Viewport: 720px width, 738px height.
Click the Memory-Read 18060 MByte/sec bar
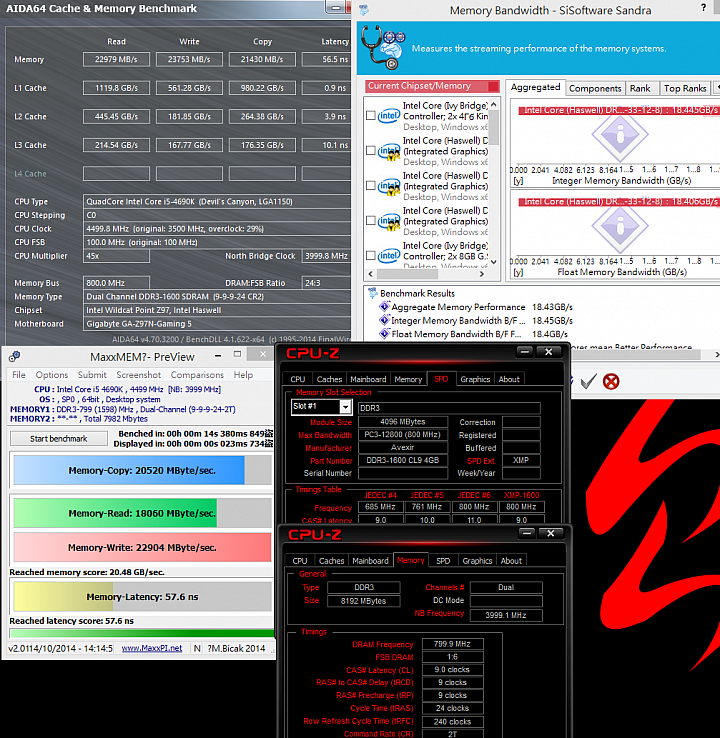(142, 513)
